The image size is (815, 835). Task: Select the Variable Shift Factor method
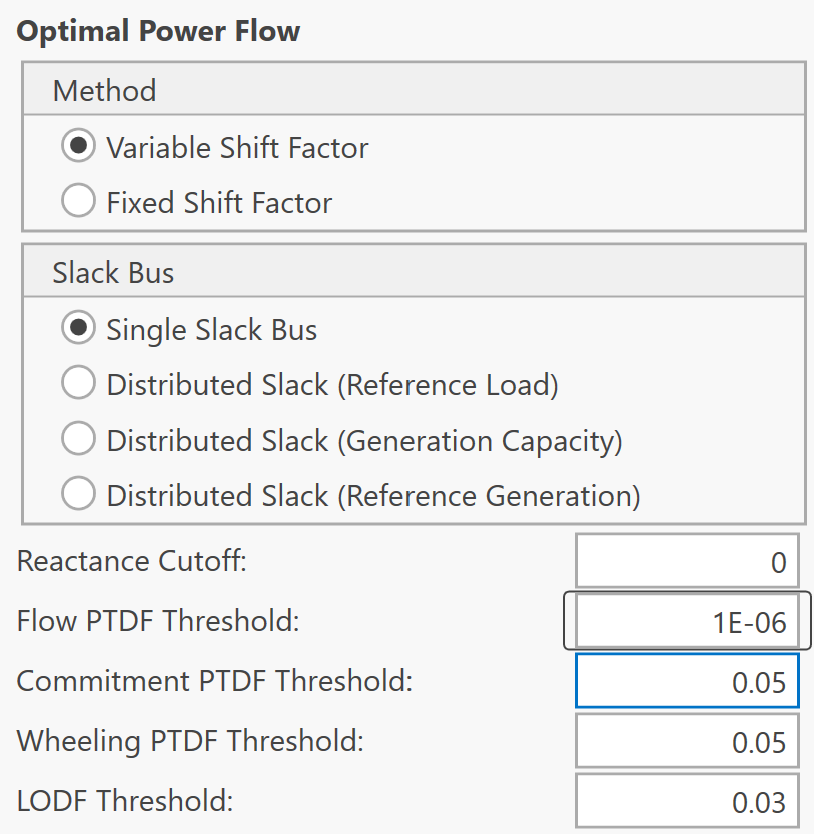click(x=78, y=147)
